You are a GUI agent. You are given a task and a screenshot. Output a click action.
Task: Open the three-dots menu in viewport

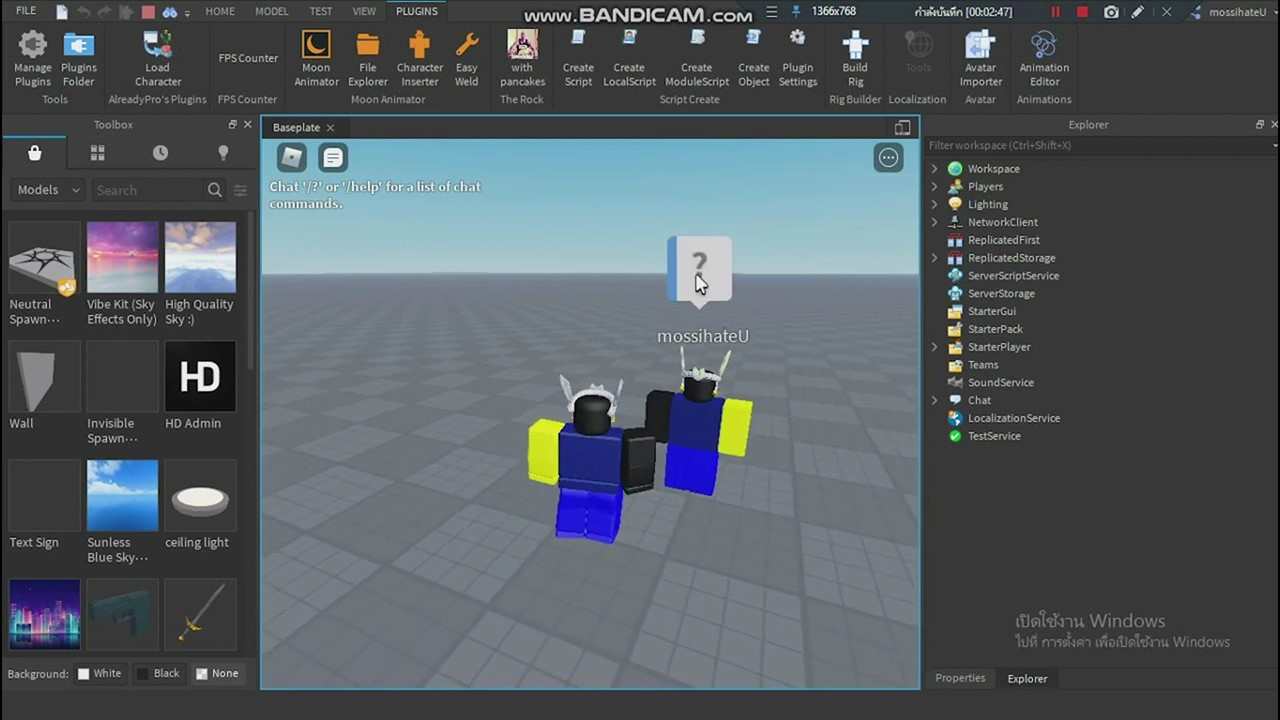(x=888, y=157)
